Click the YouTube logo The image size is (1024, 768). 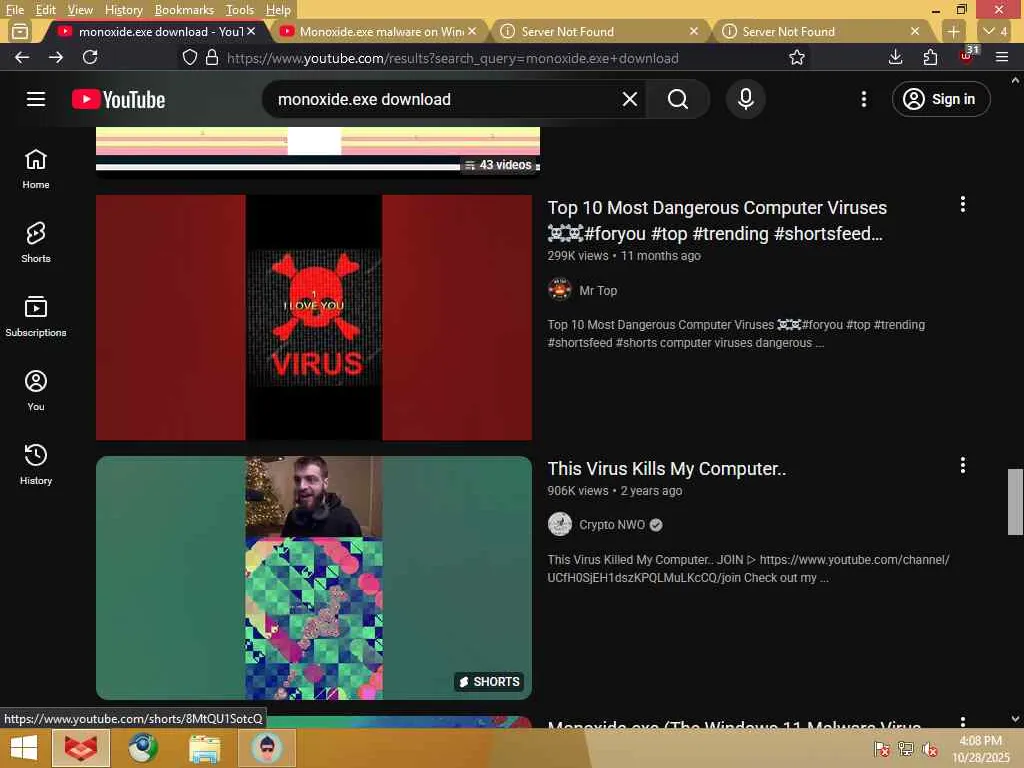118,99
